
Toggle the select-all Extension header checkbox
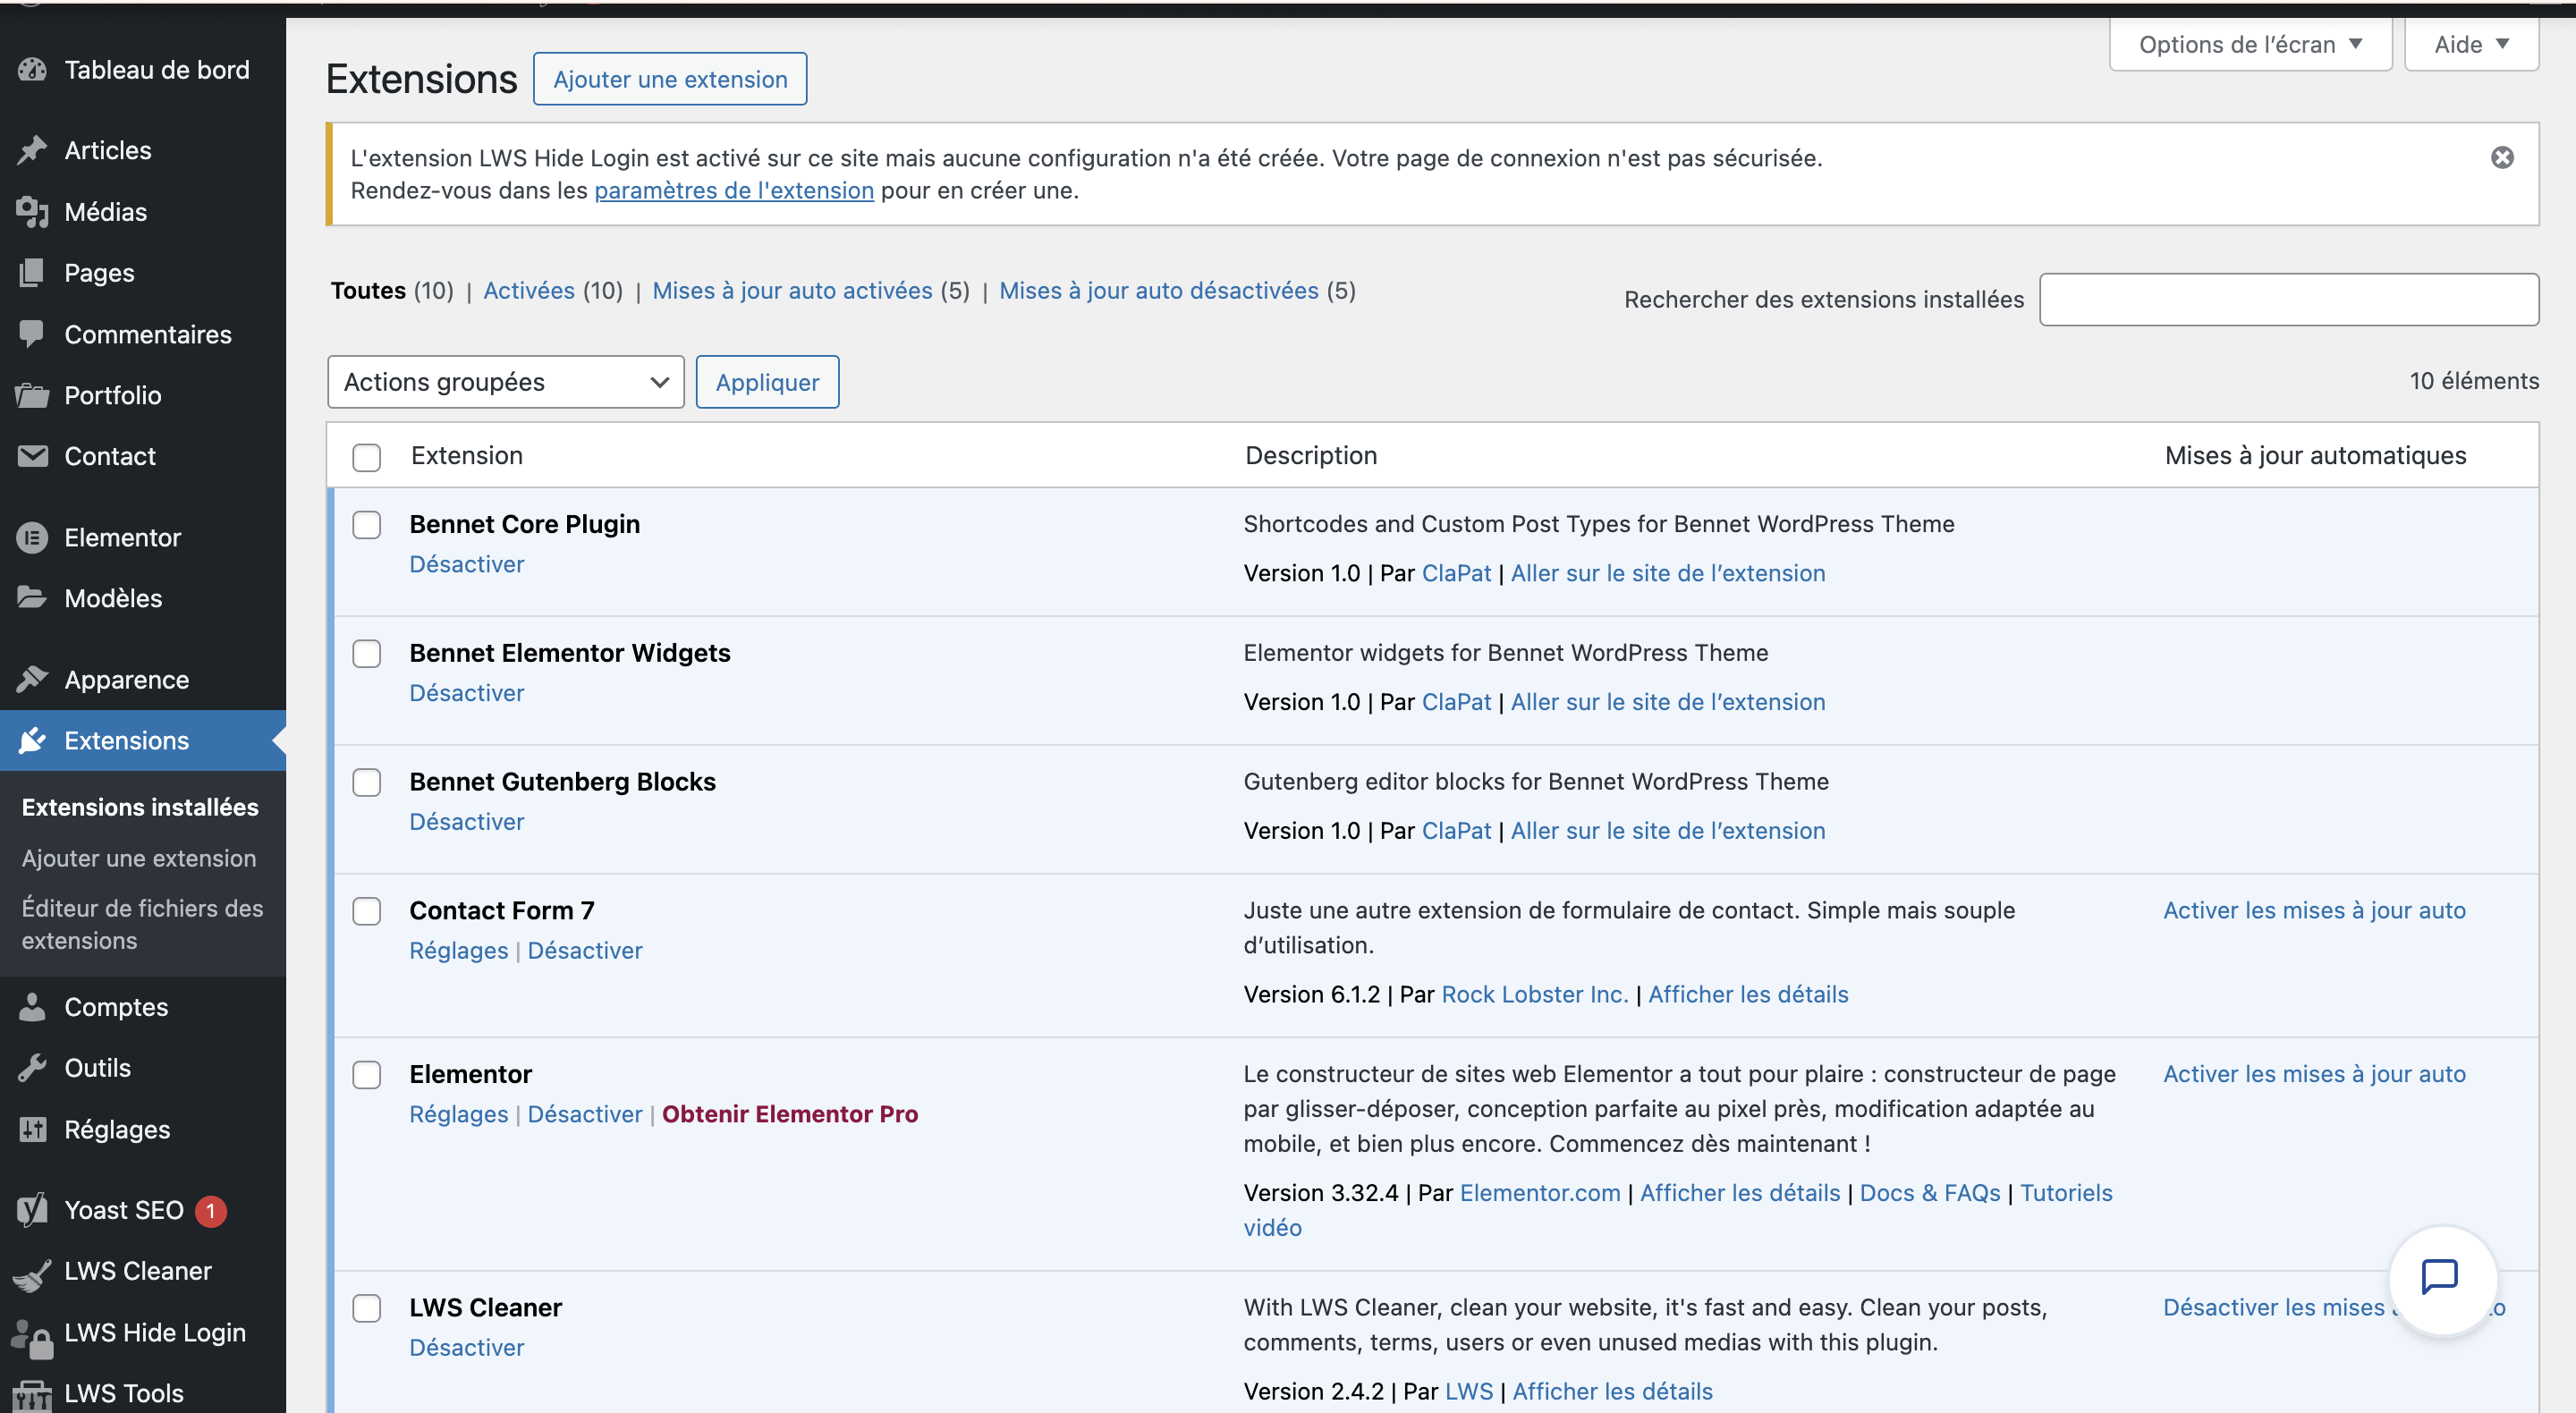click(x=367, y=457)
